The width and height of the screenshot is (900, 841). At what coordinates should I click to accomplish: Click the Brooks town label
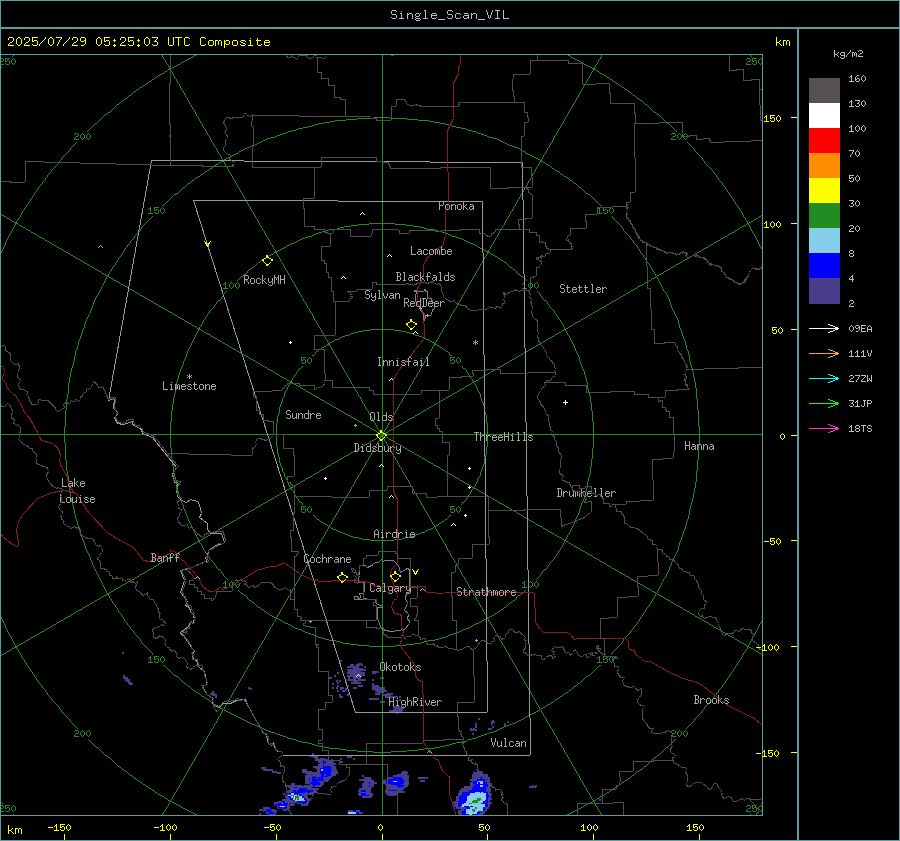(711, 700)
